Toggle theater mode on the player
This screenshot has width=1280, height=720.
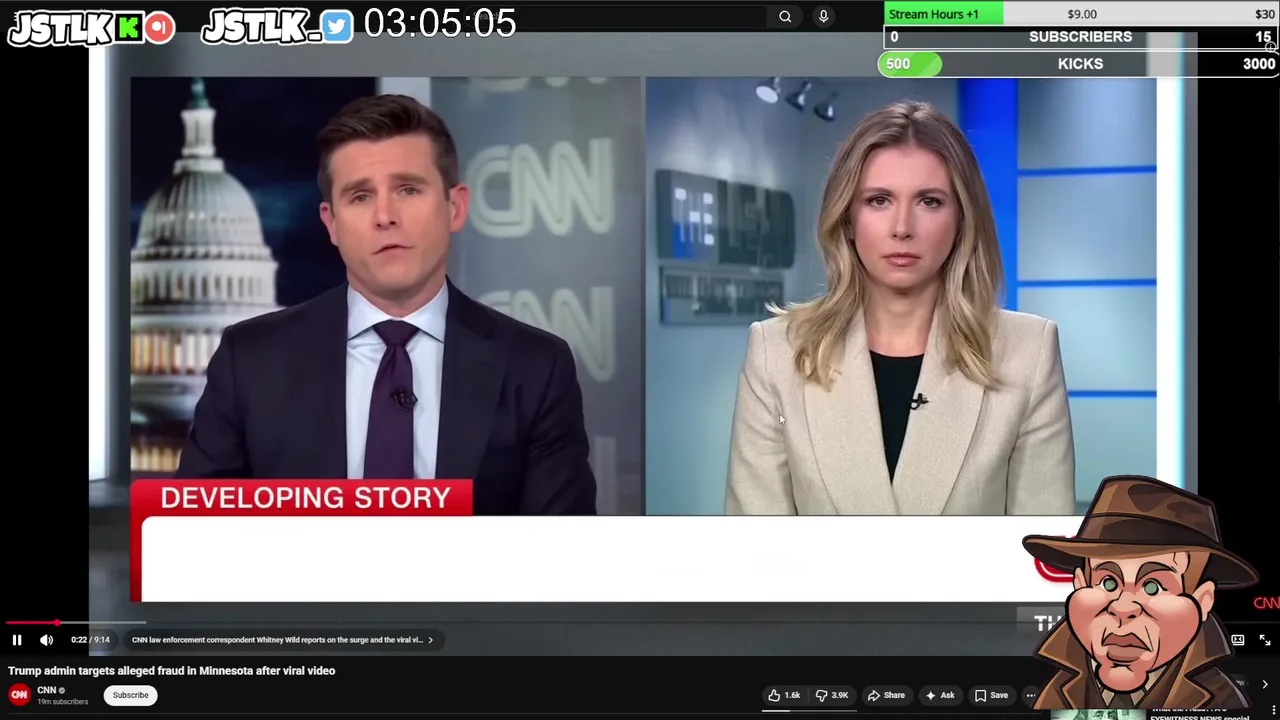(1238, 640)
